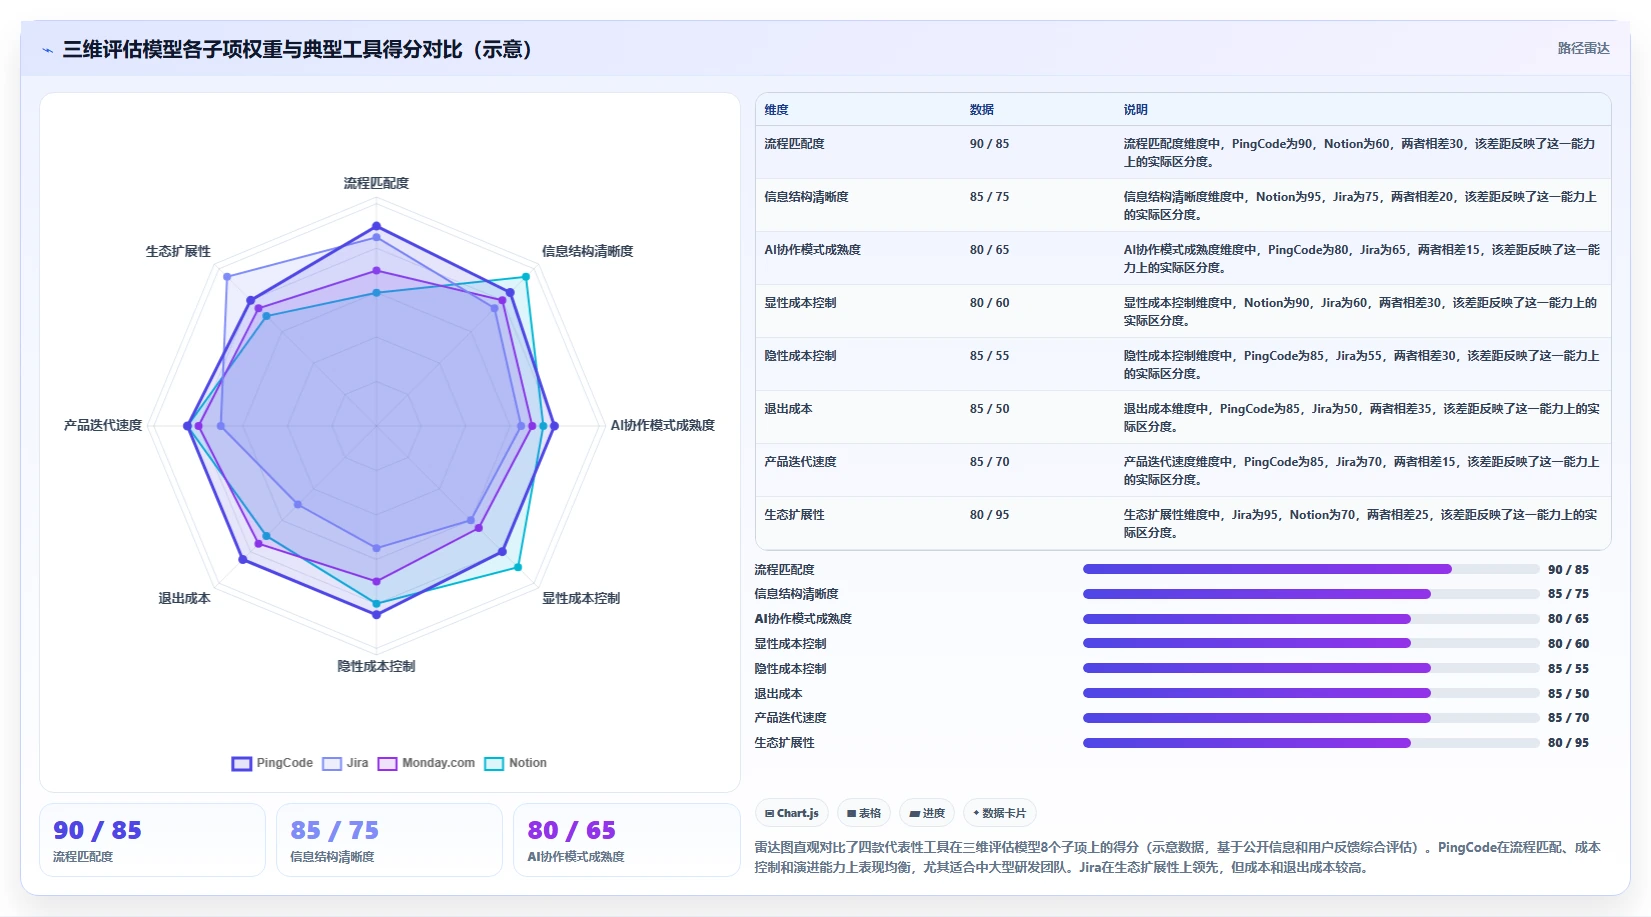Click the 产品迭代速度 radar axis label
This screenshot has width=1651, height=917.
tap(103, 426)
